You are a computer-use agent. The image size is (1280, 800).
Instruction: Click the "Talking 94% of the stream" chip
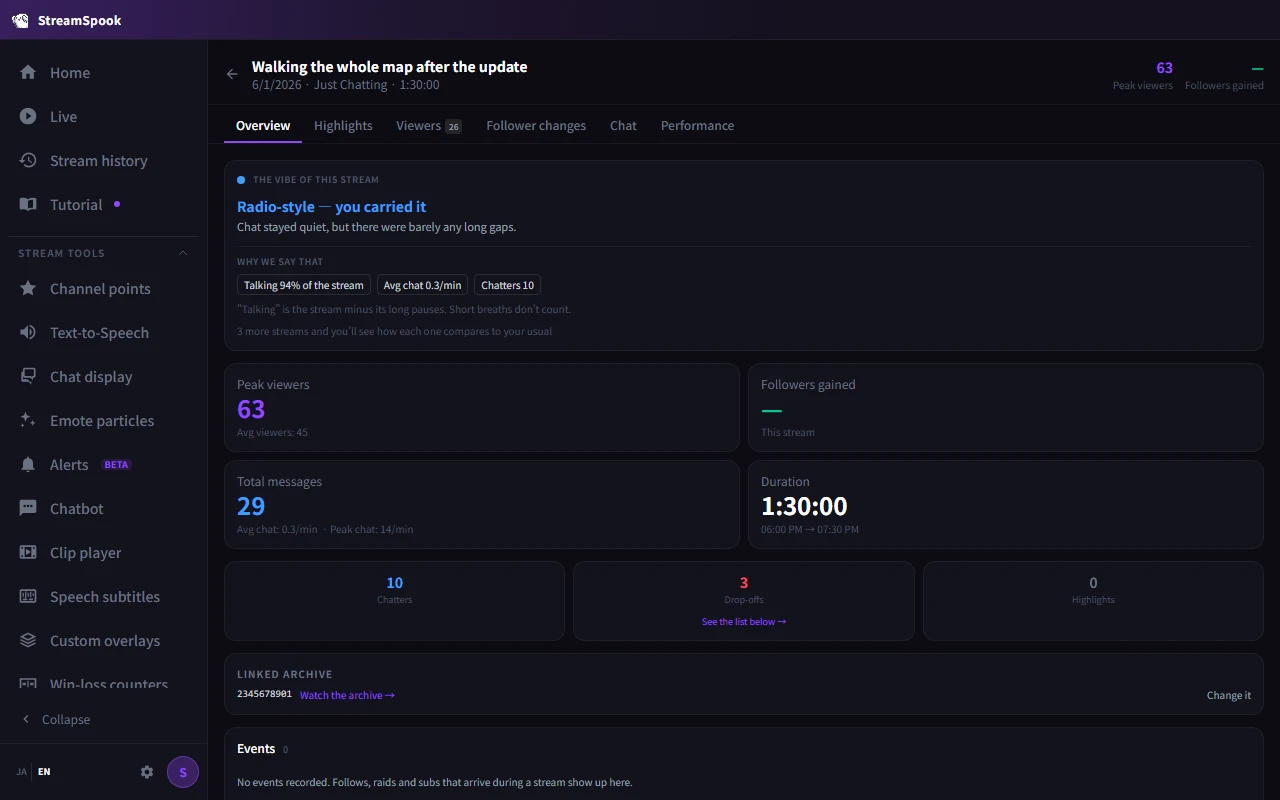coord(304,285)
